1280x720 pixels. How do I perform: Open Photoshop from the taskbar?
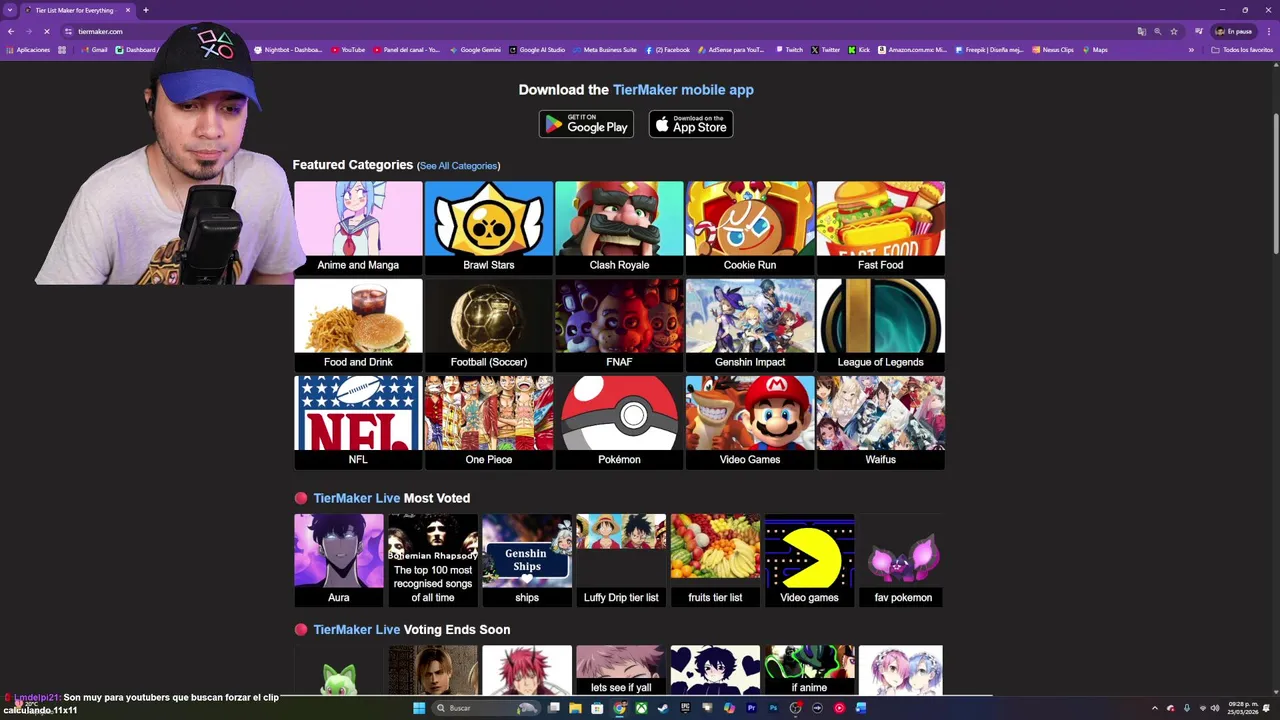(773, 708)
